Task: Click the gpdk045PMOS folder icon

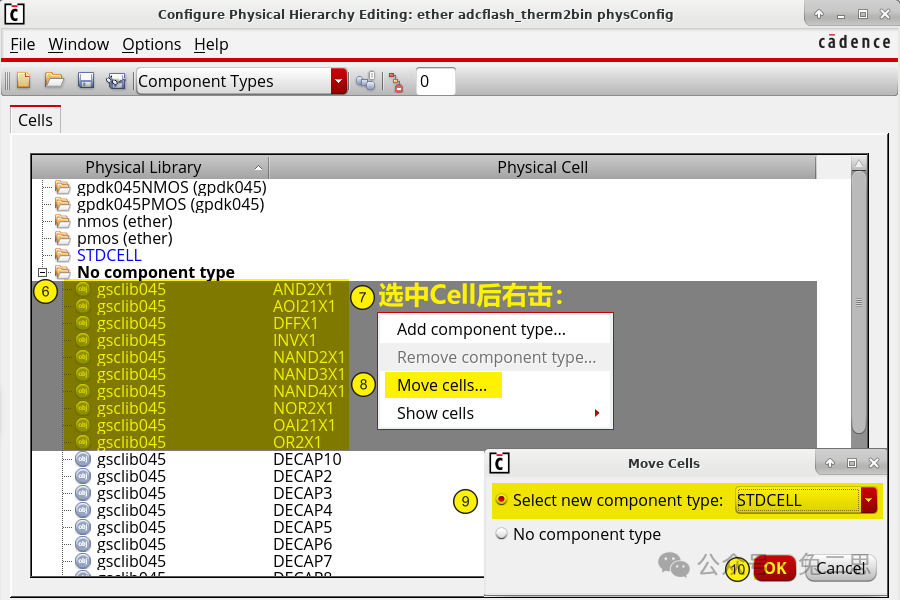Action: point(63,204)
